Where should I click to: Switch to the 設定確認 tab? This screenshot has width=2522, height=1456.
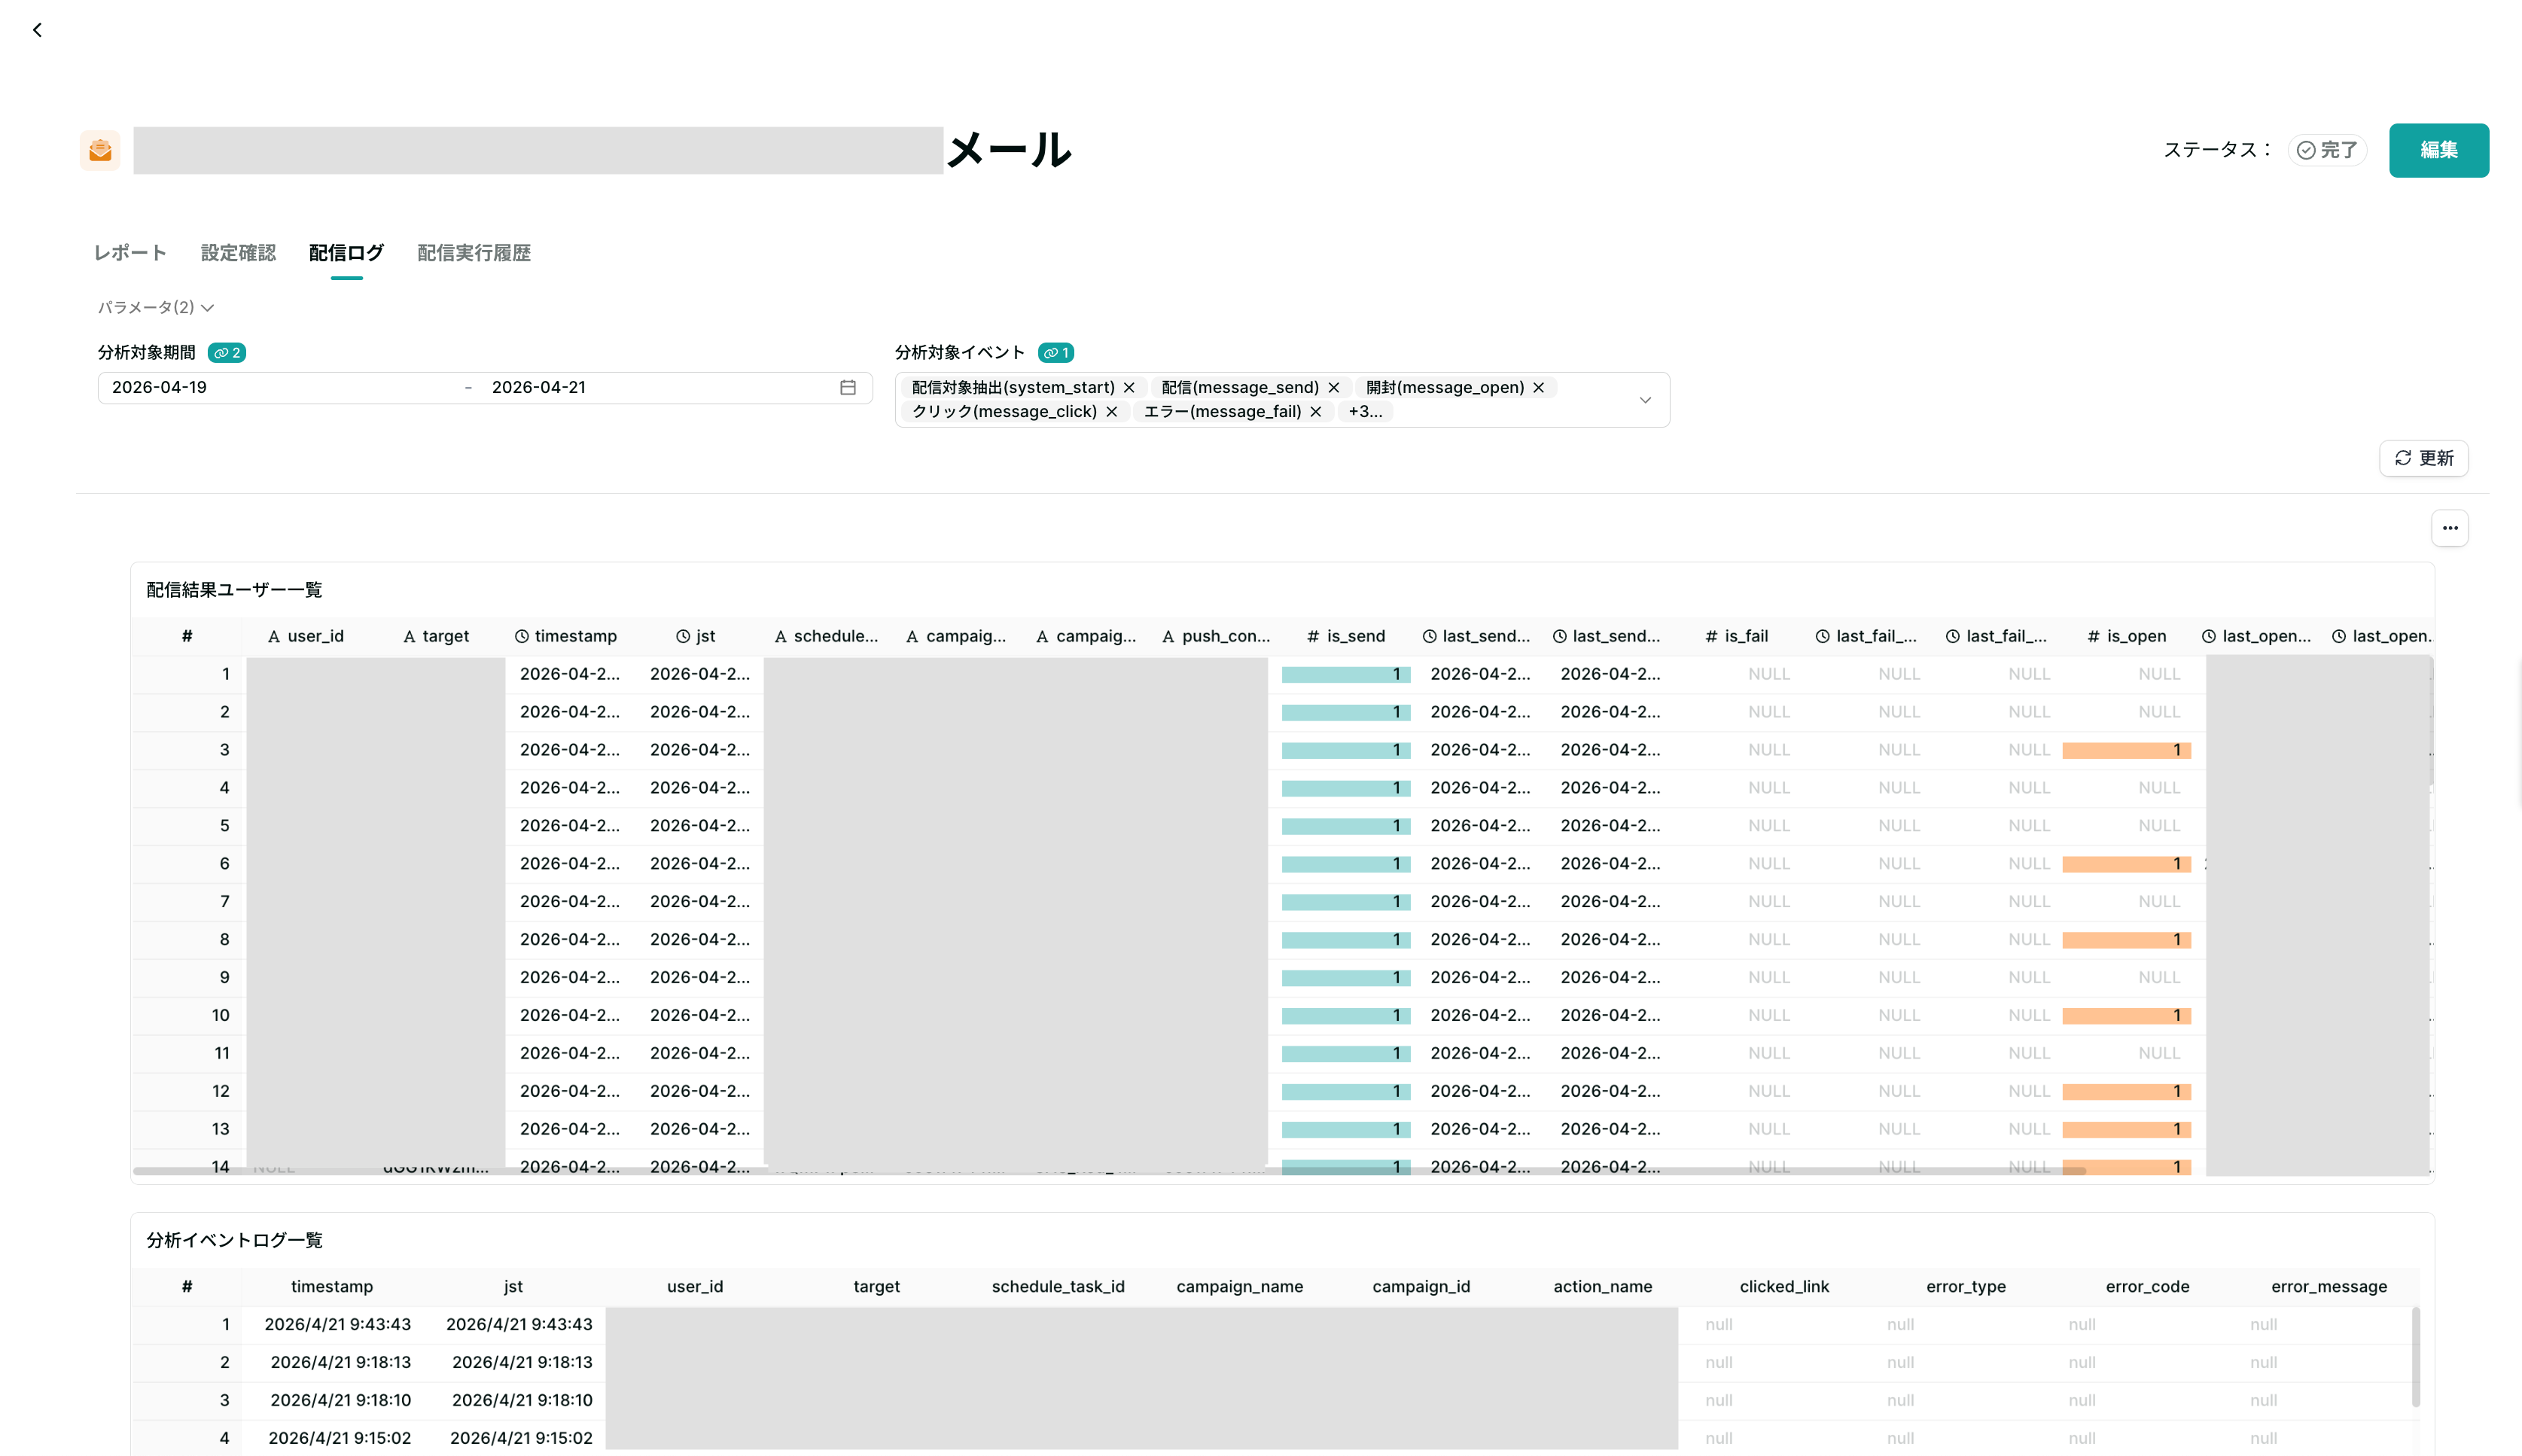click(238, 253)
